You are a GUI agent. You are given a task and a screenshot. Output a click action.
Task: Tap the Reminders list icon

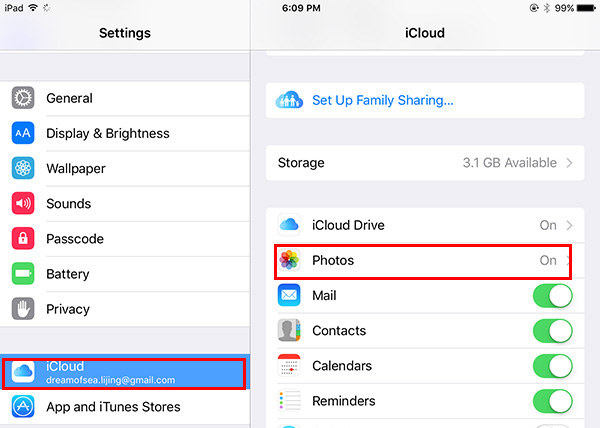pos(289,400)
